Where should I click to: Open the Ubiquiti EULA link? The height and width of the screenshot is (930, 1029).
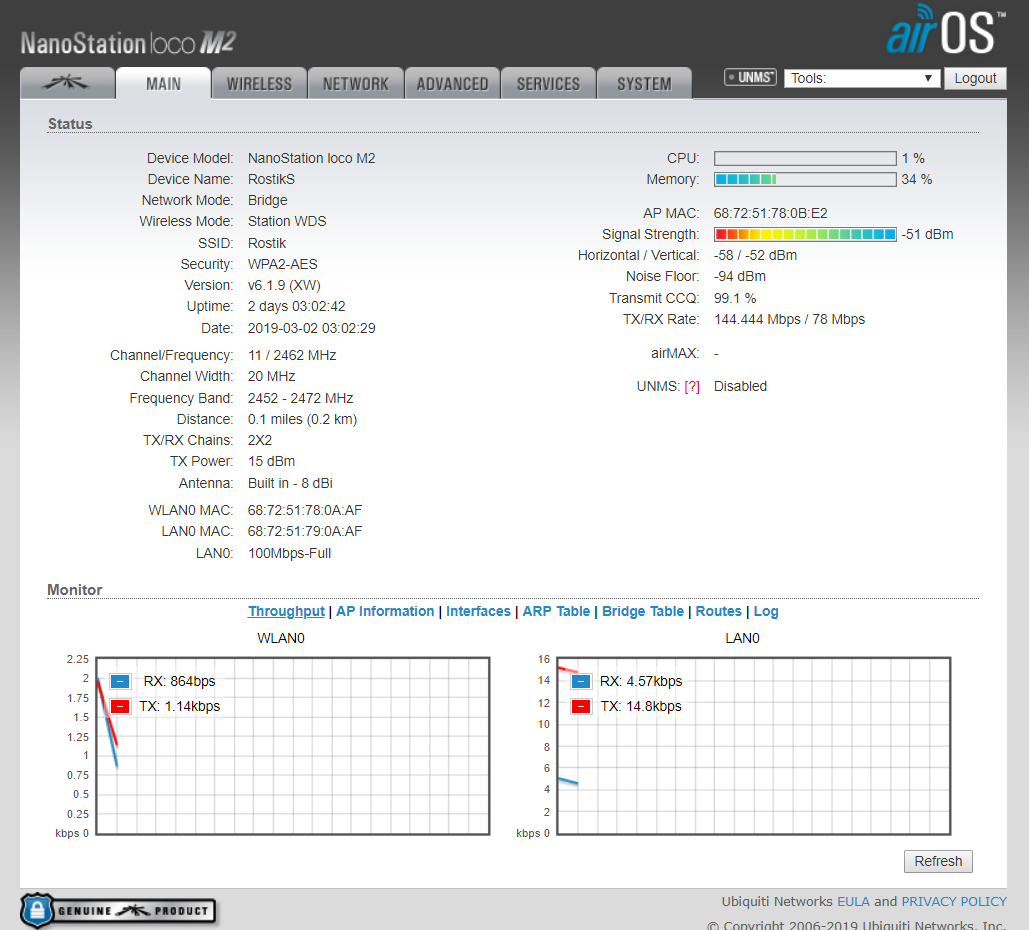[x=853, y=901]
